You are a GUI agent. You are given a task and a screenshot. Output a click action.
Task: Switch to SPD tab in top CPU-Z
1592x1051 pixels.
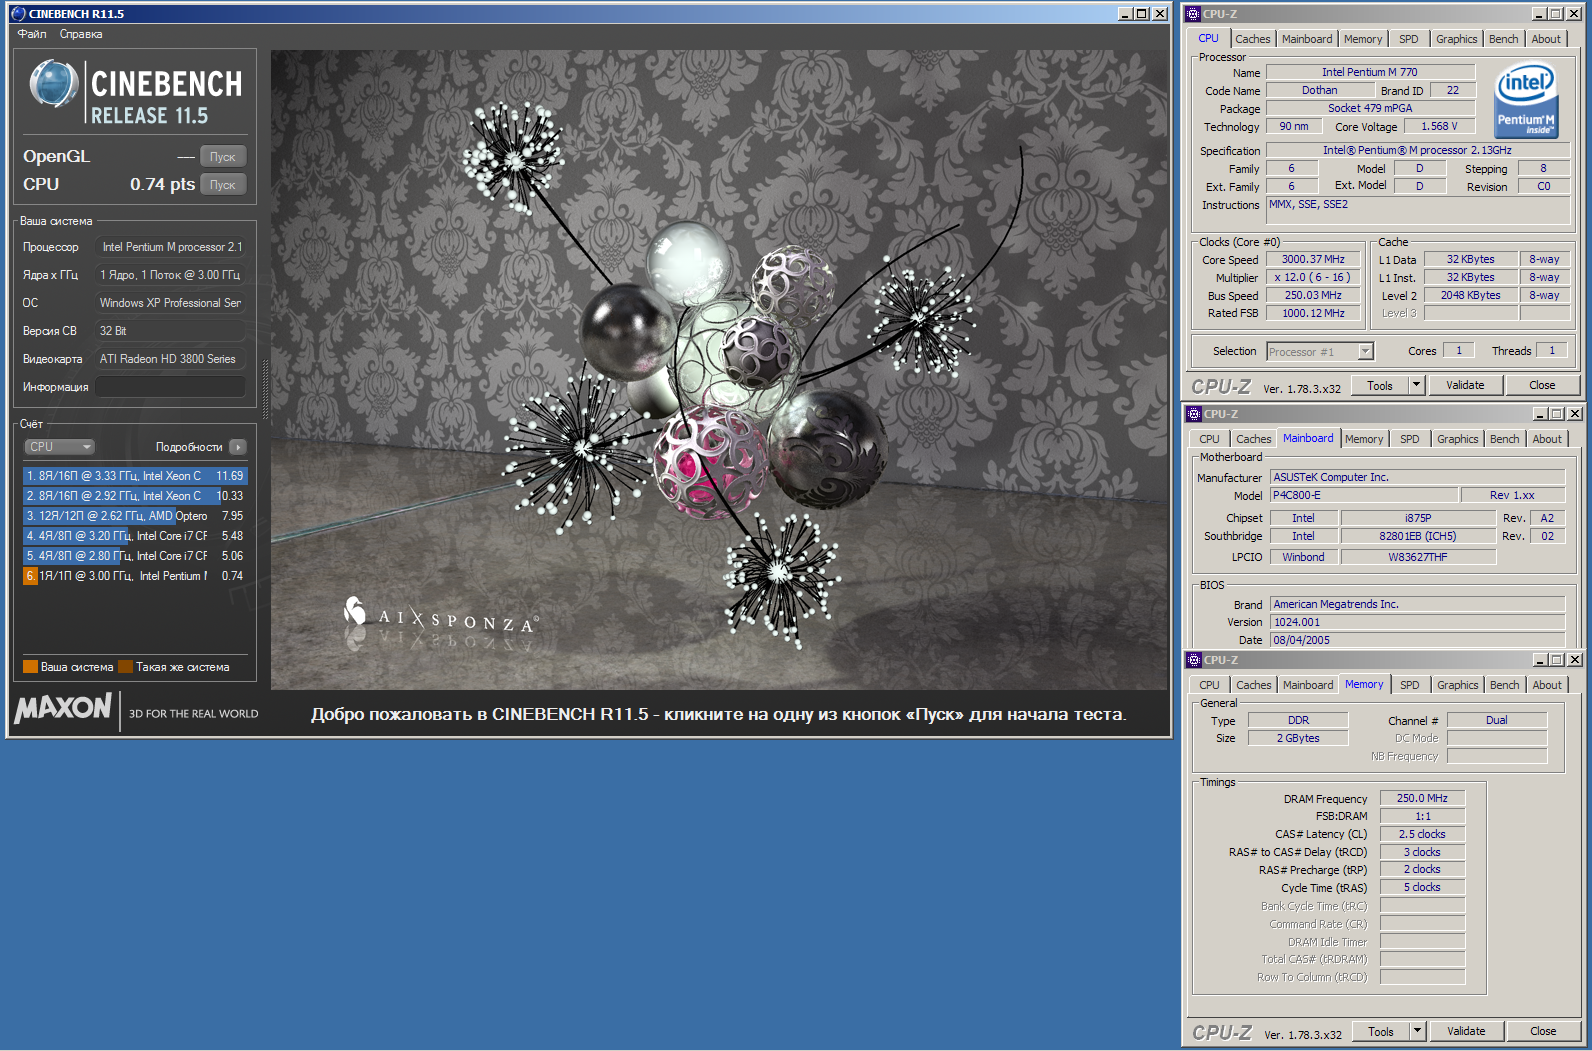(1409, 39)
